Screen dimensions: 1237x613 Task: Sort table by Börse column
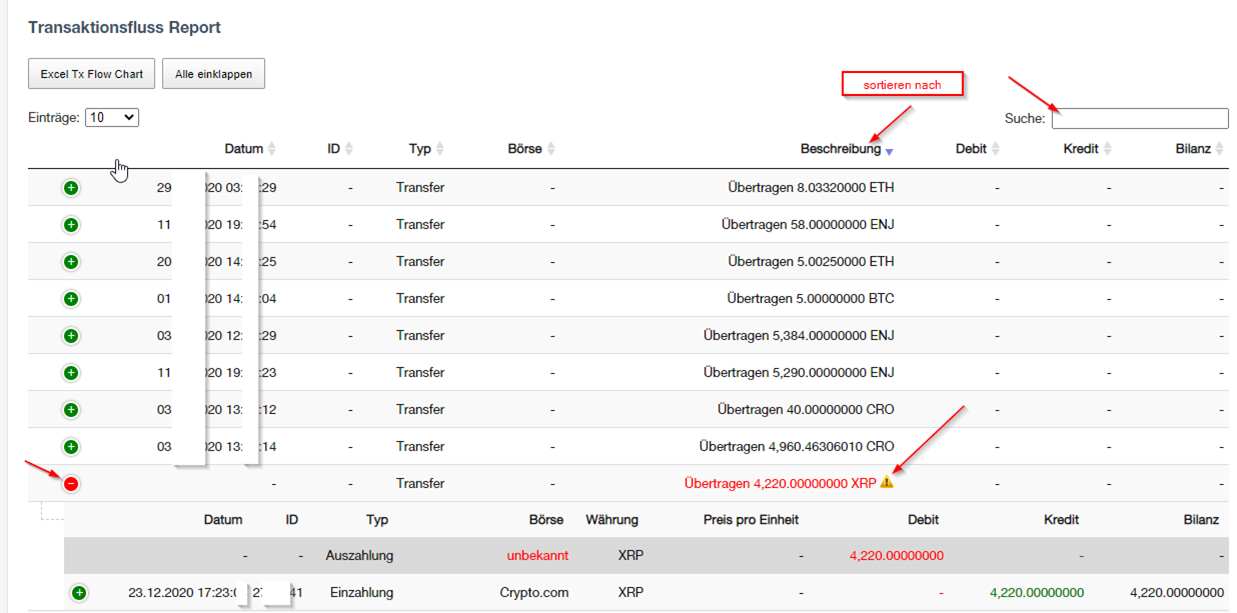click(531, 149)
